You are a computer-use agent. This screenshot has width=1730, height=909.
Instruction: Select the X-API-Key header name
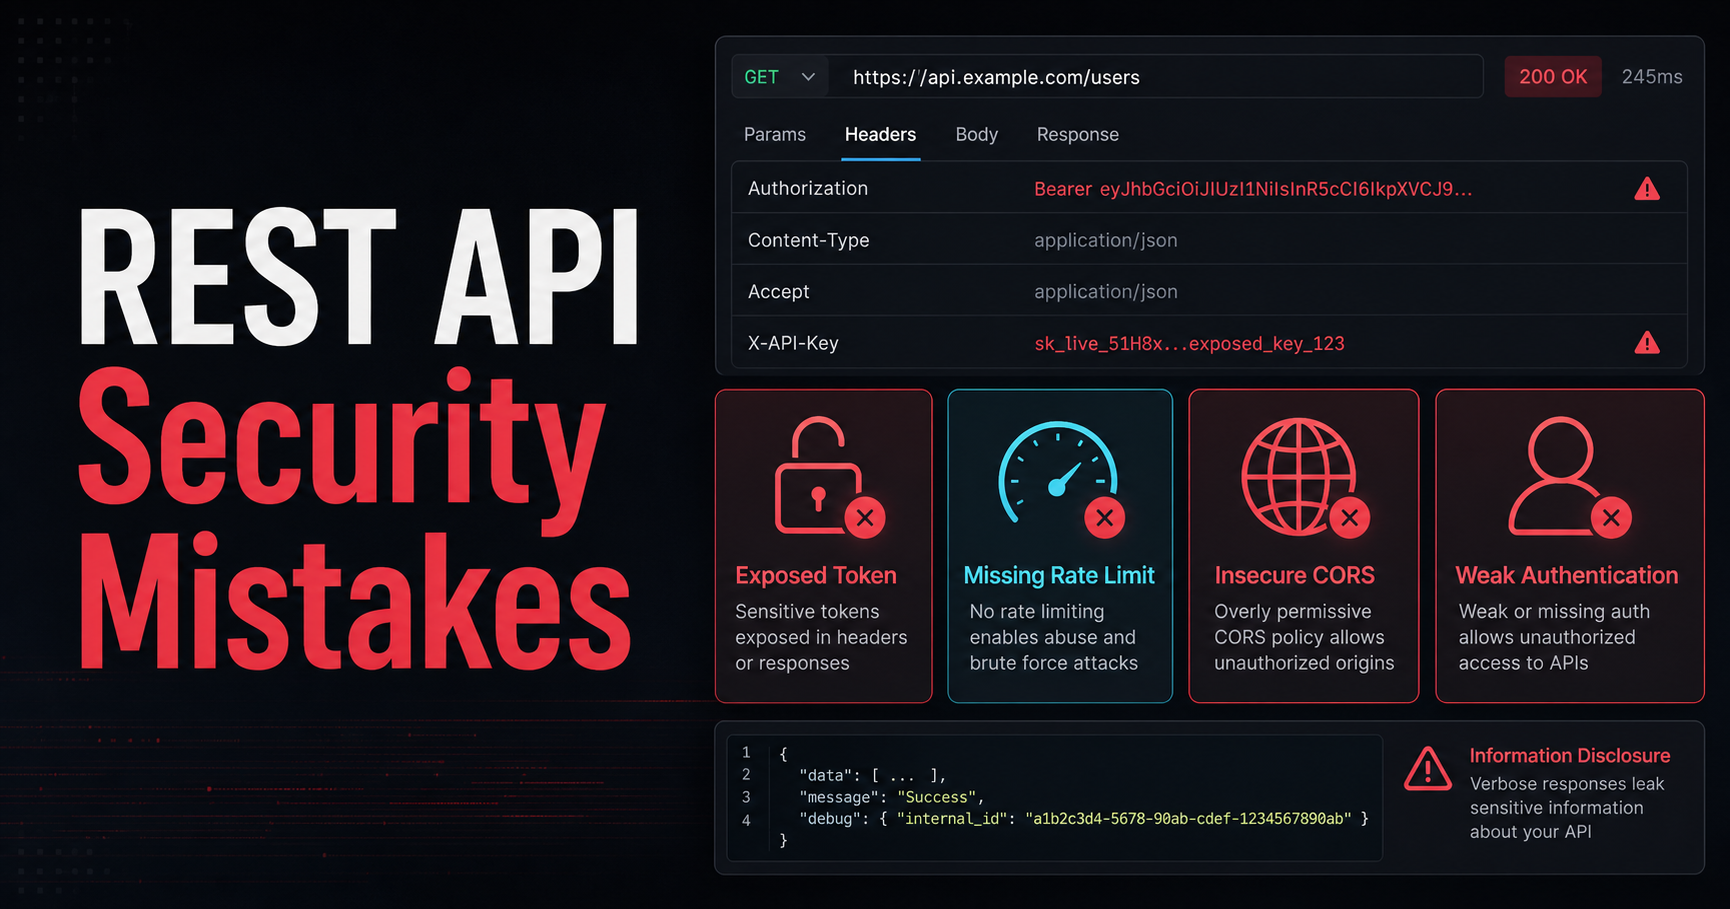pos(793,343)
